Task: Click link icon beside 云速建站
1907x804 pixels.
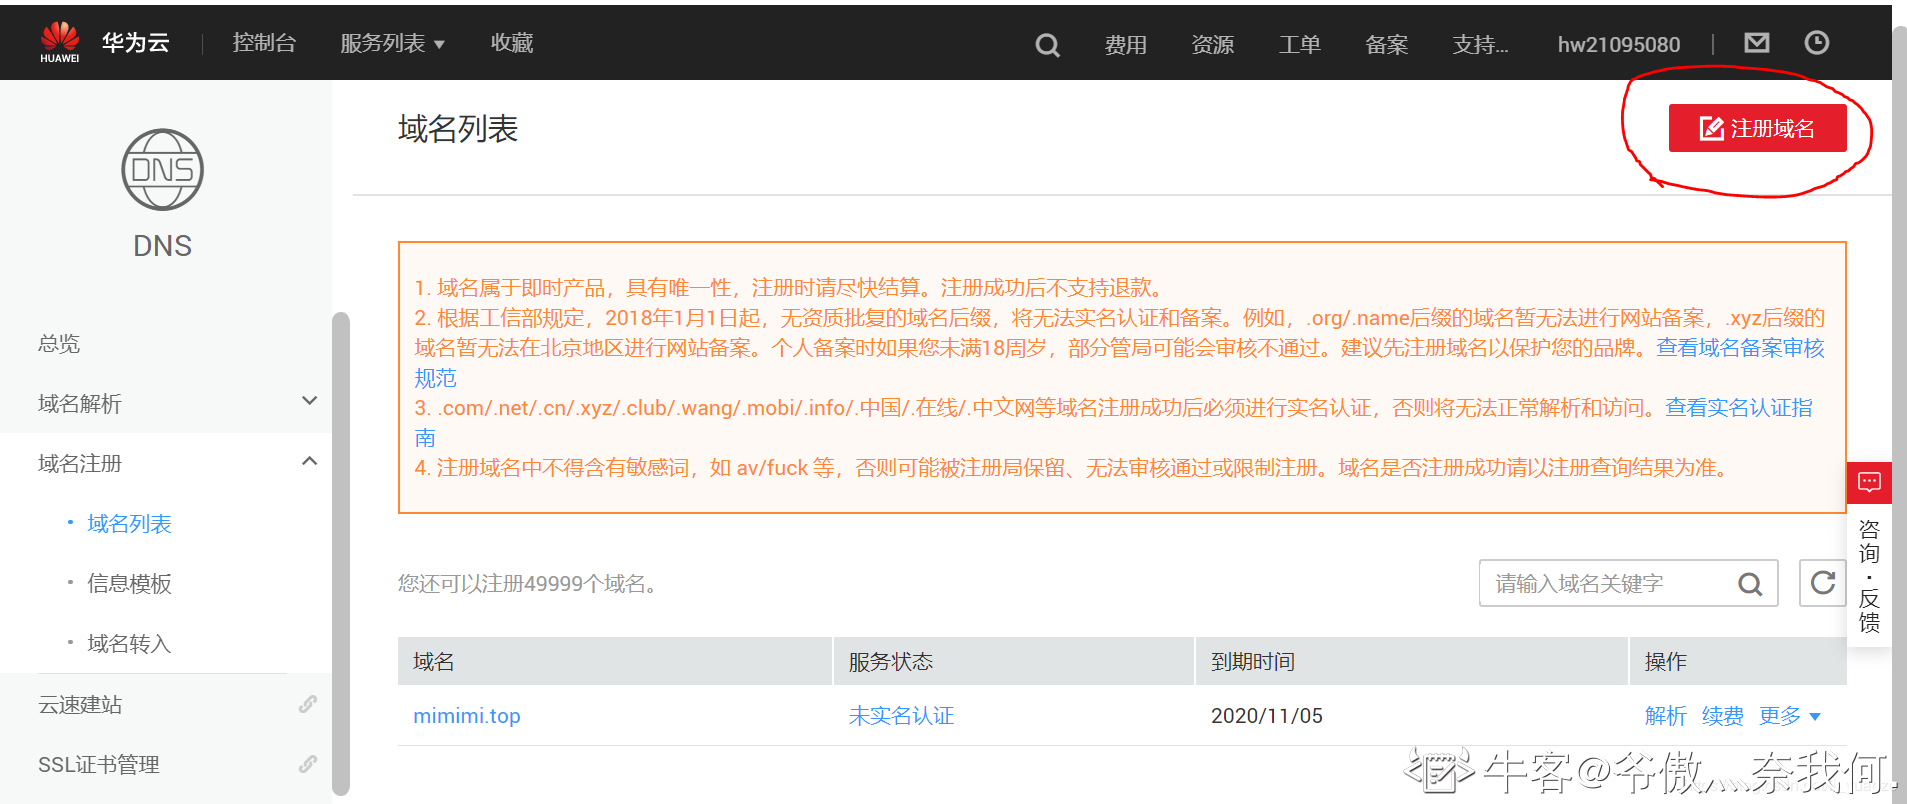Action: (308, 704)
